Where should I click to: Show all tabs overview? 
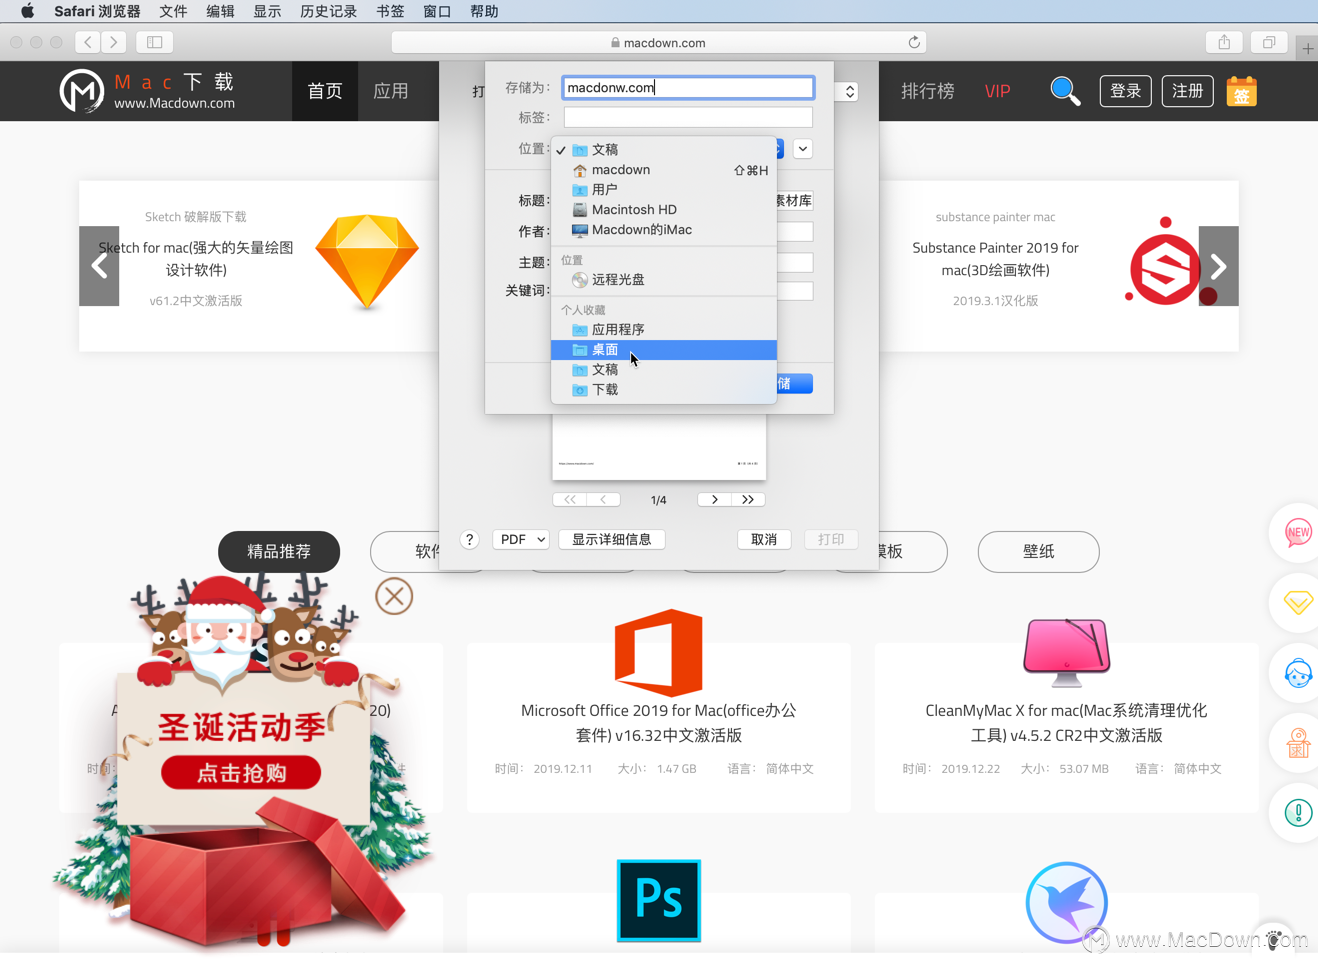1269,42
